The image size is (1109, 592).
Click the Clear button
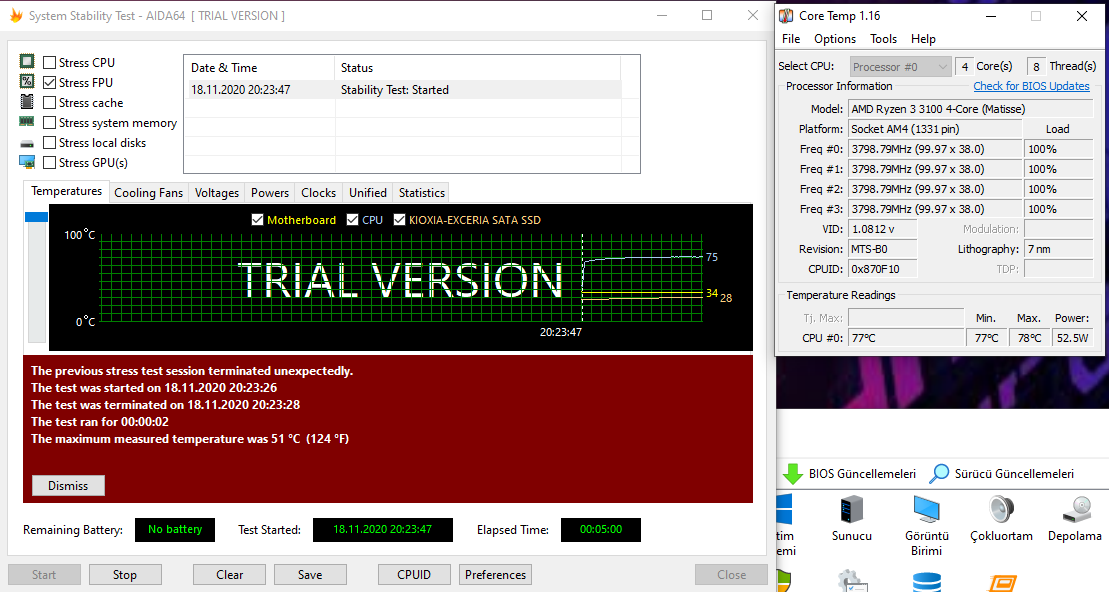pyautogui.click(x=229, y=574)
